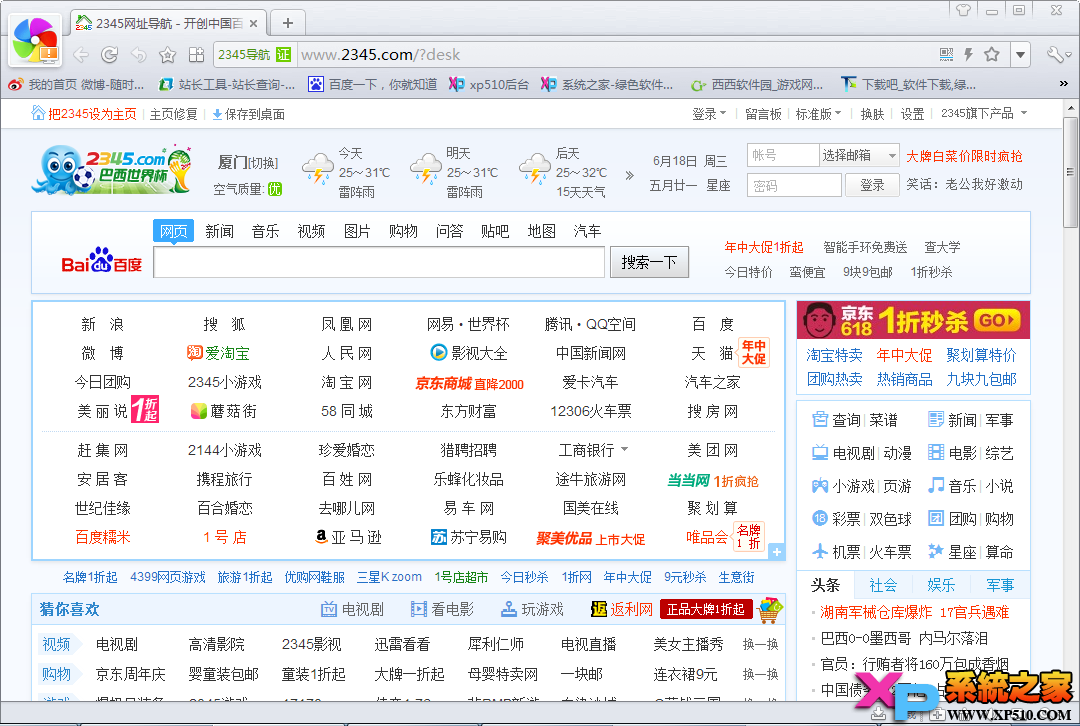Open the 亚马逊 site link

coord(348,537)
